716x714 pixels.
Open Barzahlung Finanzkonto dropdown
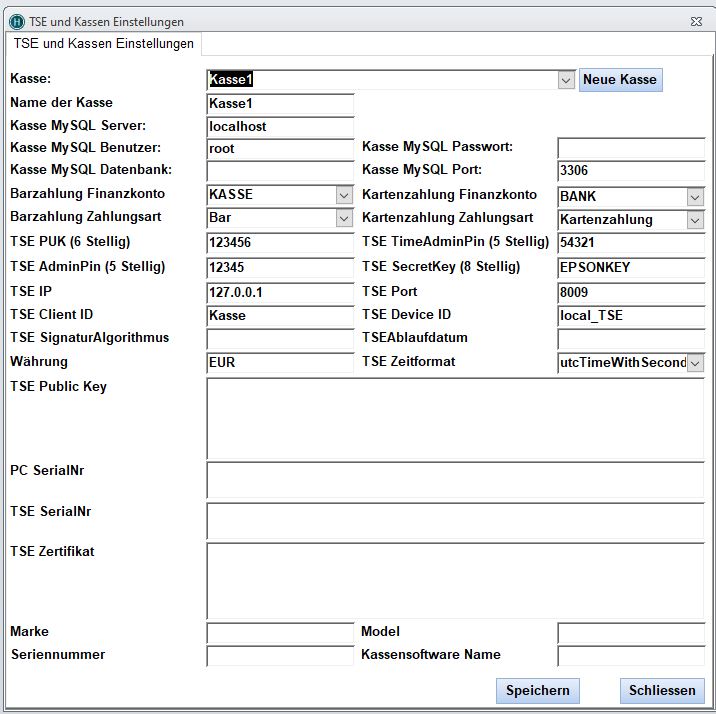coord(344,195)
